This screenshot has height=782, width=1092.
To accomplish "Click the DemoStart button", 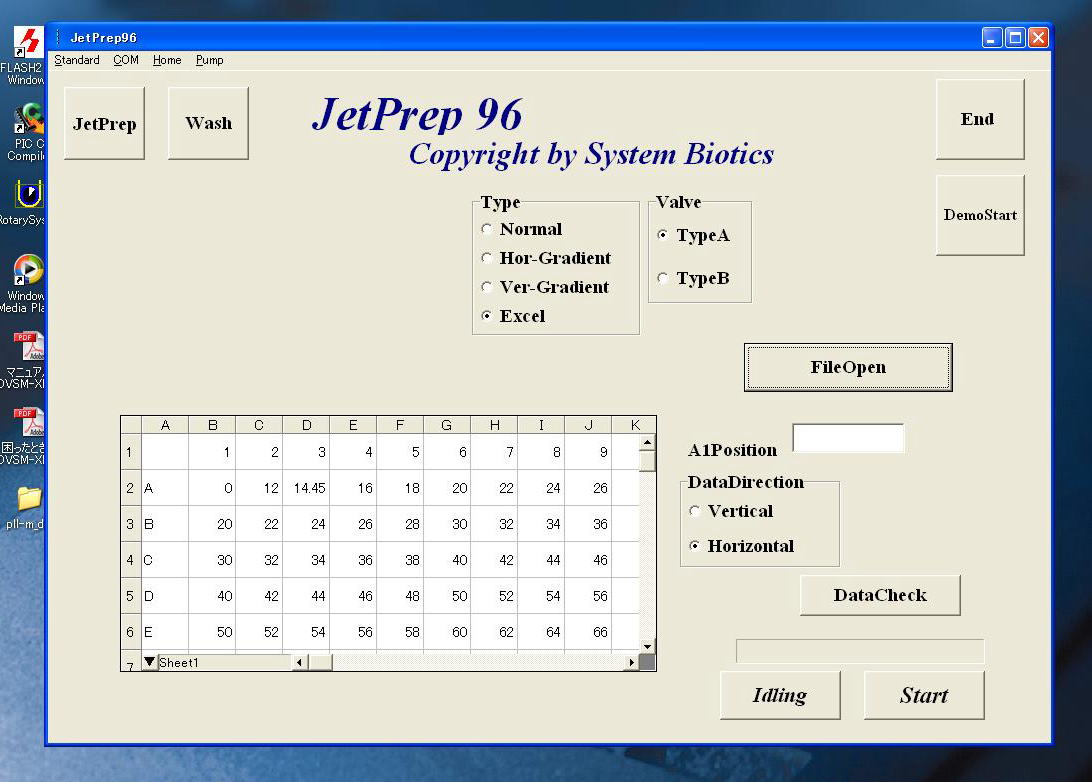I will pyautogui.click(x=980, y=215).
